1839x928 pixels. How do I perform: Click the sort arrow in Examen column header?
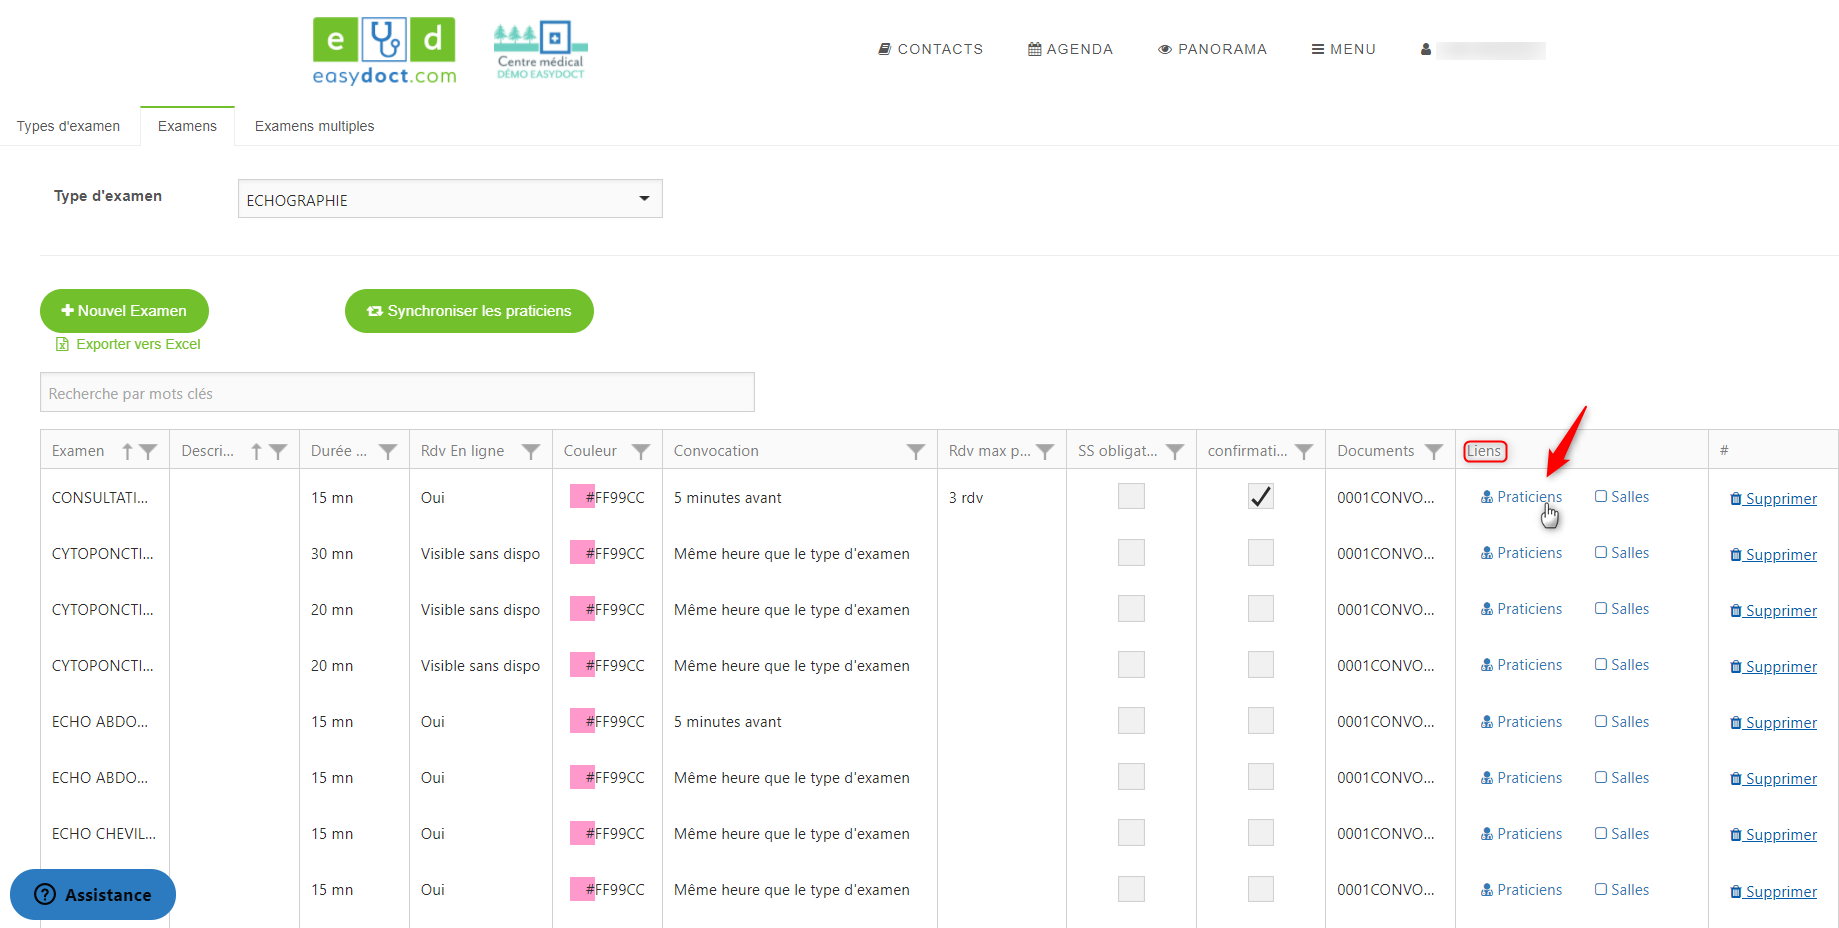pyautogui.click(x=127, y=452)
